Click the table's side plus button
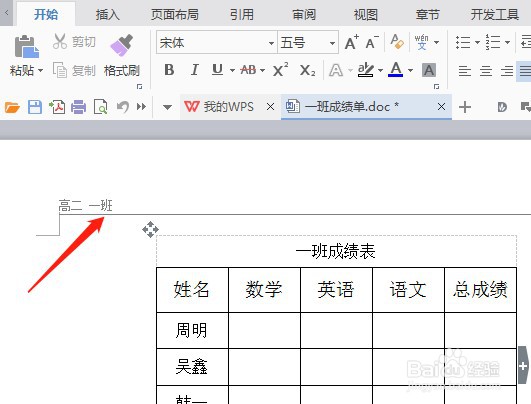 [x=523, y=365]
